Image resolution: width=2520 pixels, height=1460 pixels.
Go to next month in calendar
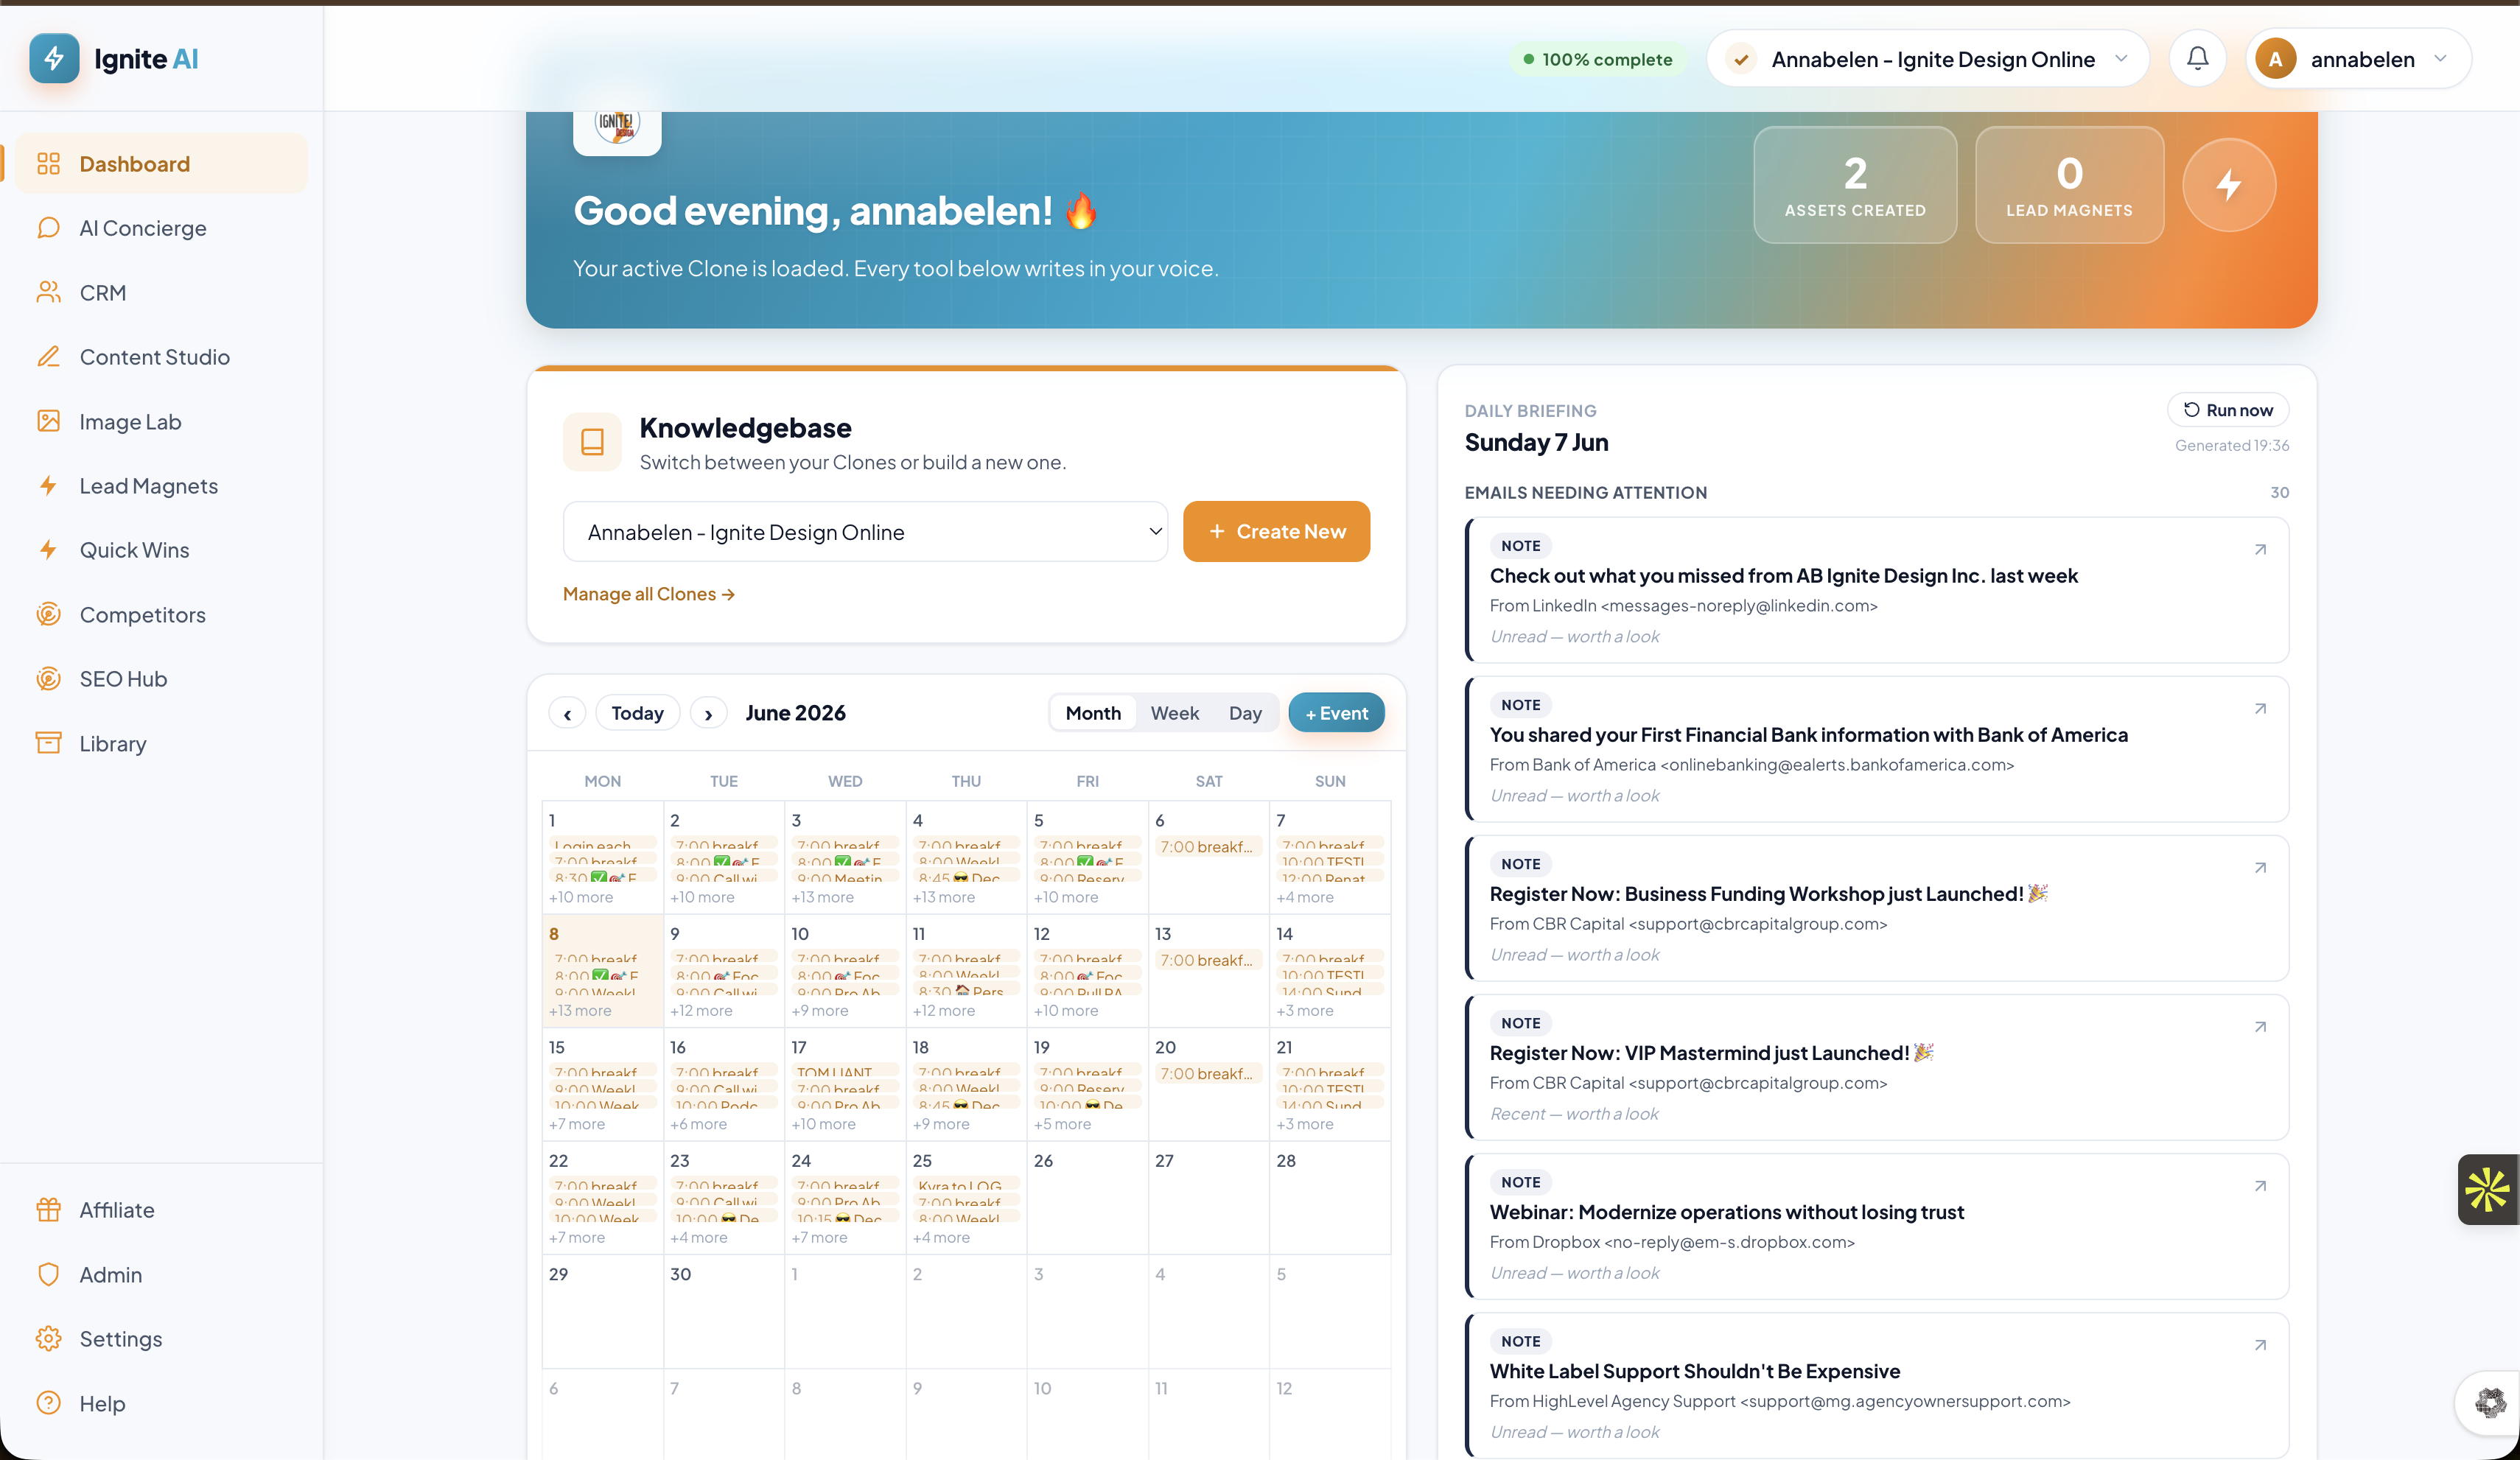(x=708, y=713)
